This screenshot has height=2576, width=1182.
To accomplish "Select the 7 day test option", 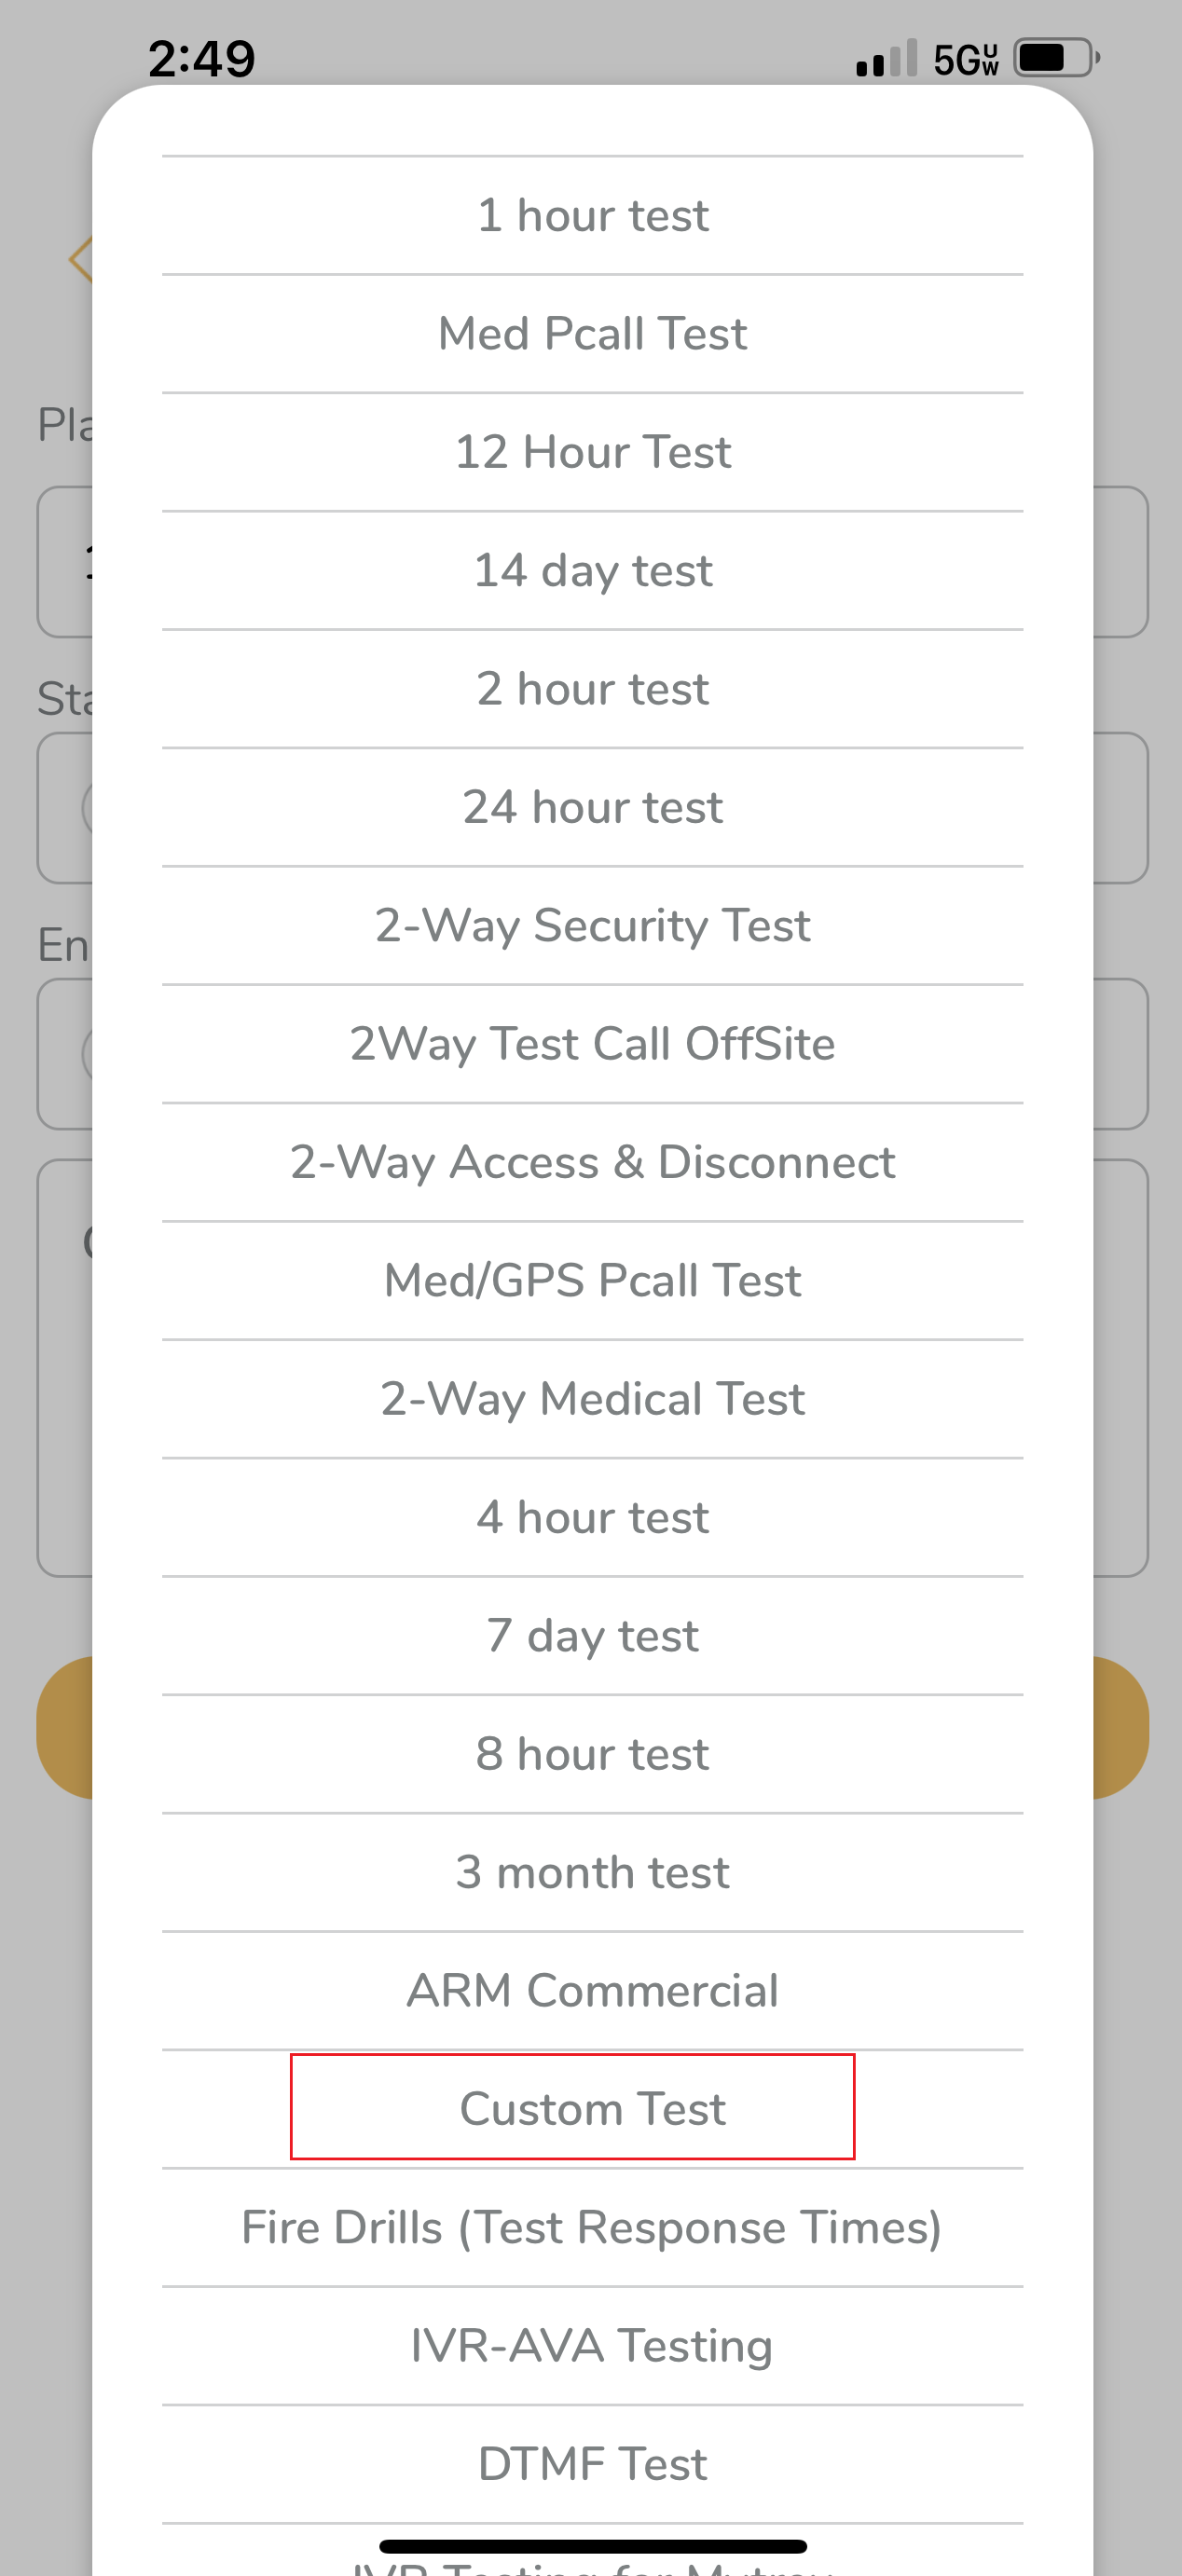I will [592, 1636].
